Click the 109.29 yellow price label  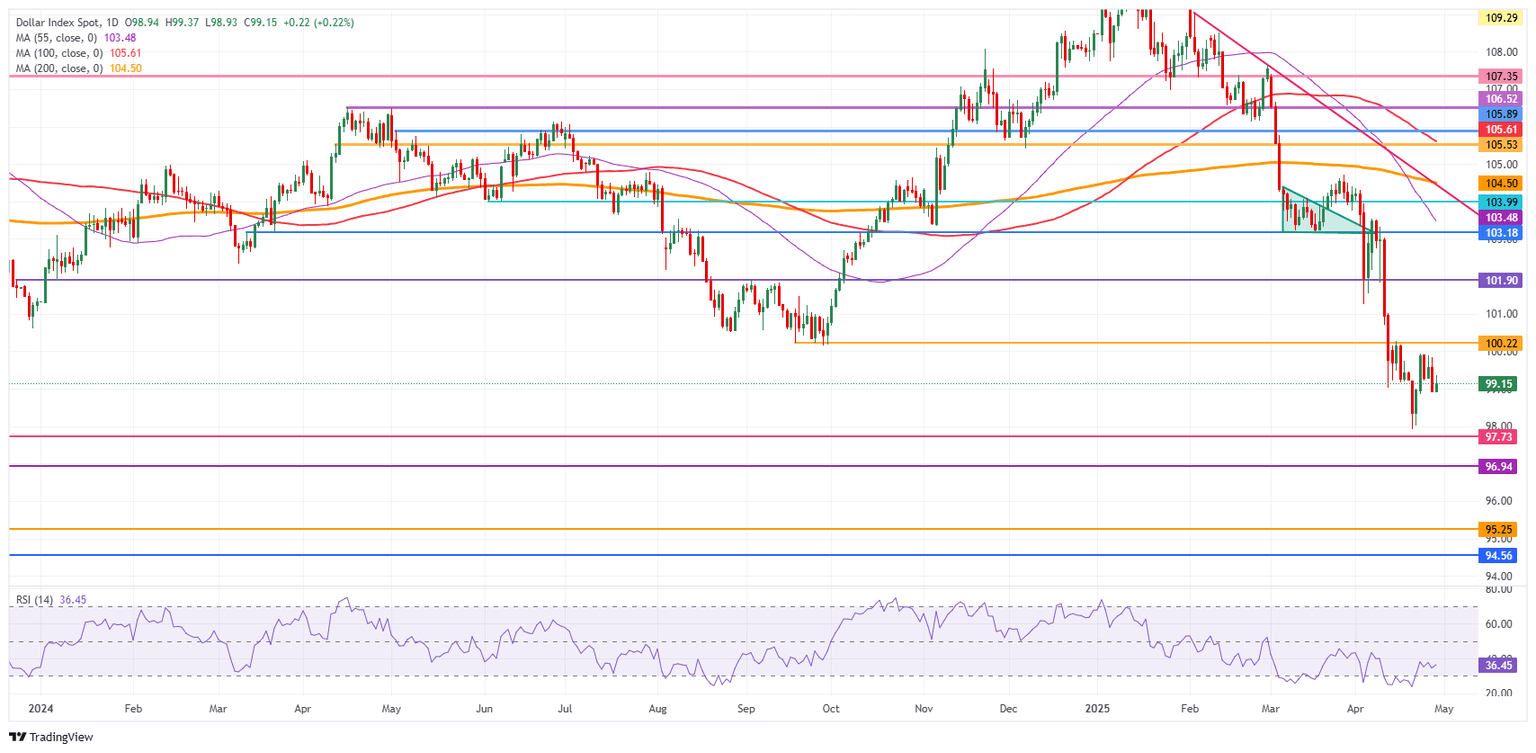click(1497, 18)
